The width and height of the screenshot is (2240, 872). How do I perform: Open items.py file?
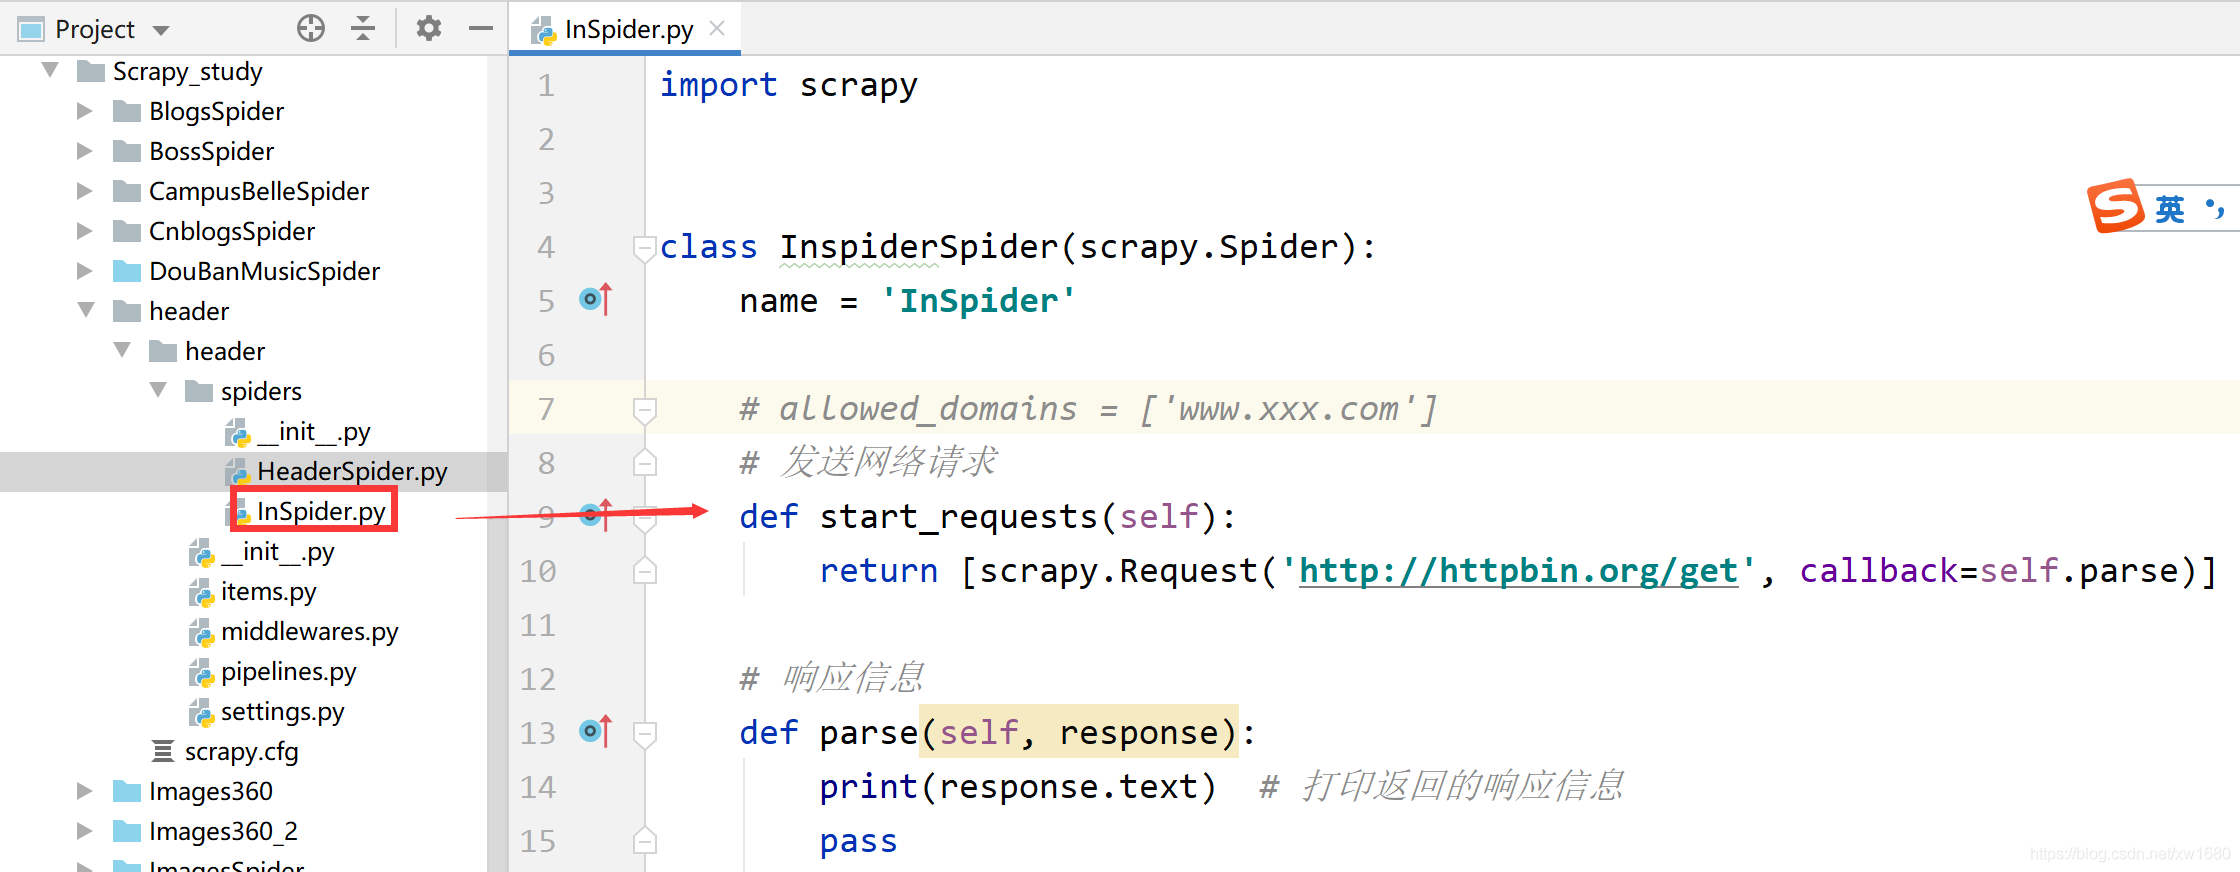(268, 591)
